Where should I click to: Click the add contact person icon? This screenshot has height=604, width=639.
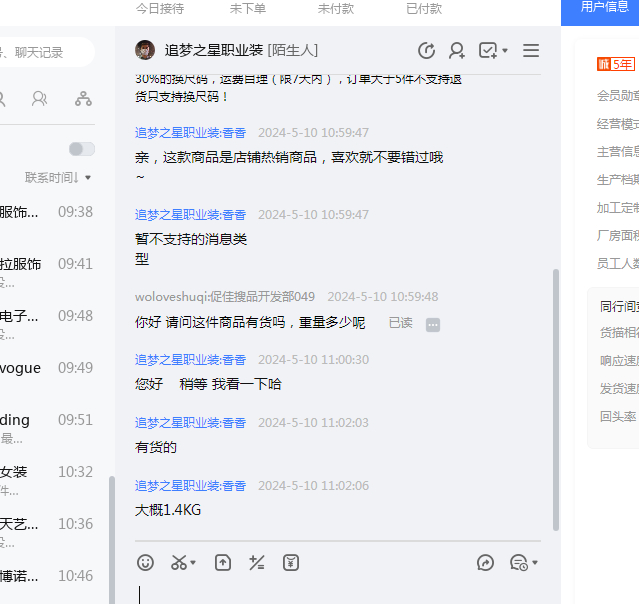coord(457,51)
